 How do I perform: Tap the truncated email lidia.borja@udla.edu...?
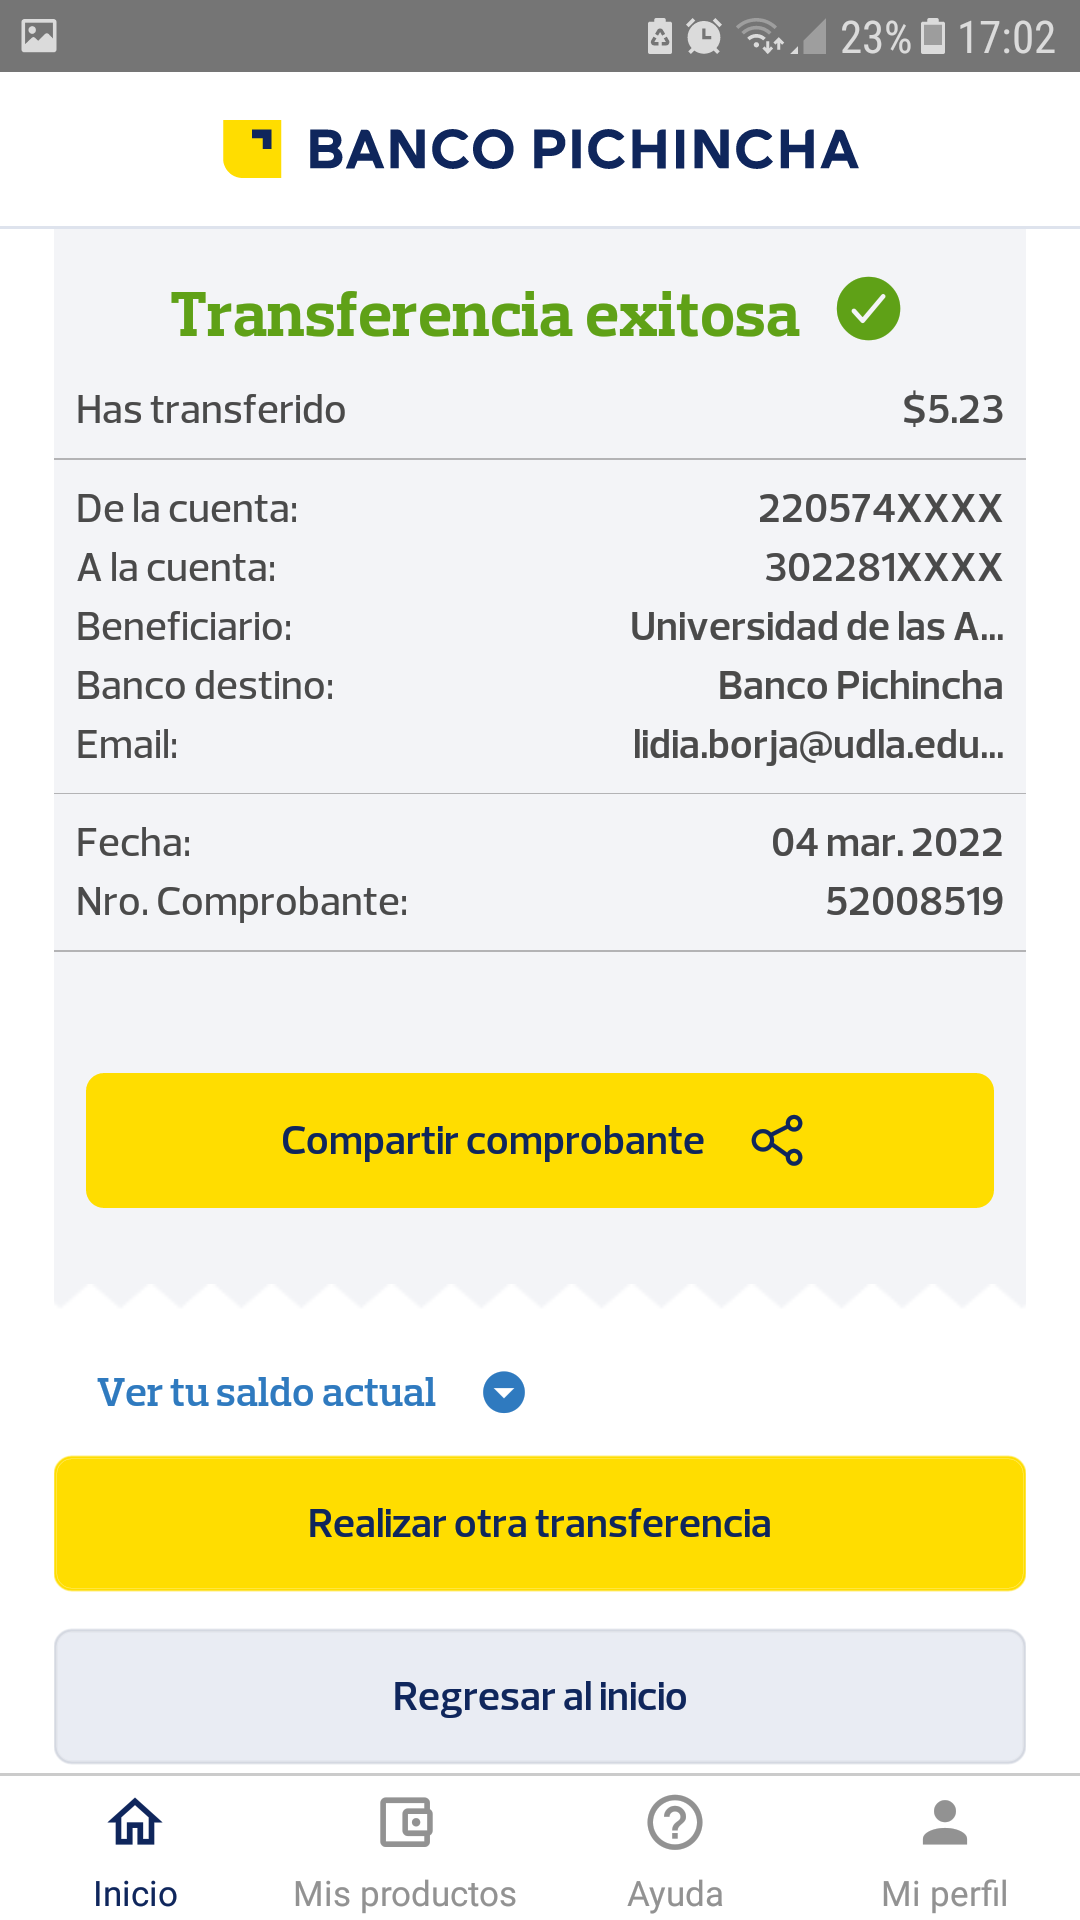click(818, 745)
